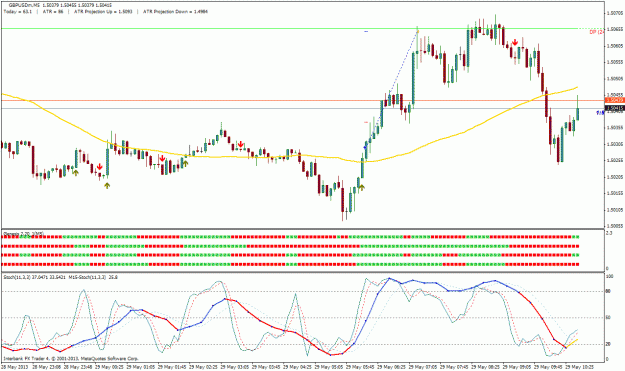
Task: Click the olive buy arrow beneath the rally's first candle
Action: (x=362, y=187)
